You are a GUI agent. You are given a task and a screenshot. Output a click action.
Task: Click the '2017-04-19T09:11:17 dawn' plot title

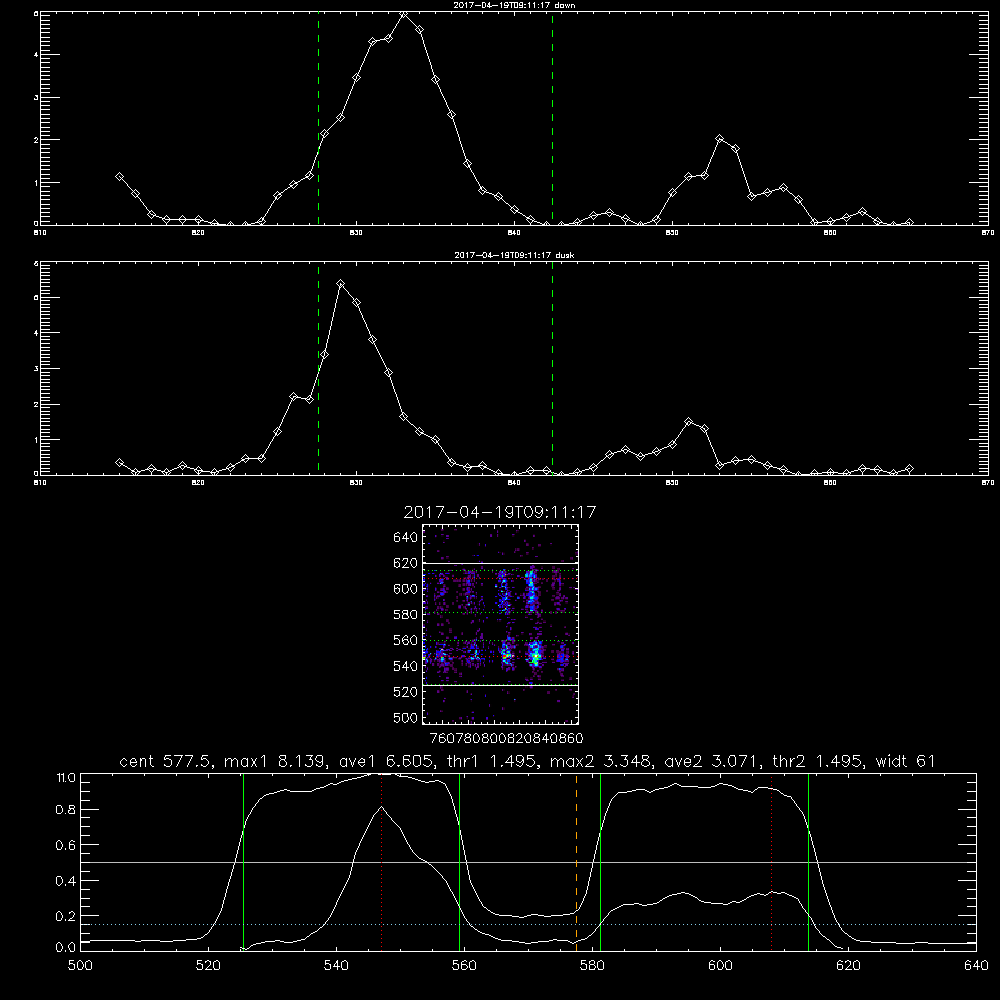click(514, 5)
